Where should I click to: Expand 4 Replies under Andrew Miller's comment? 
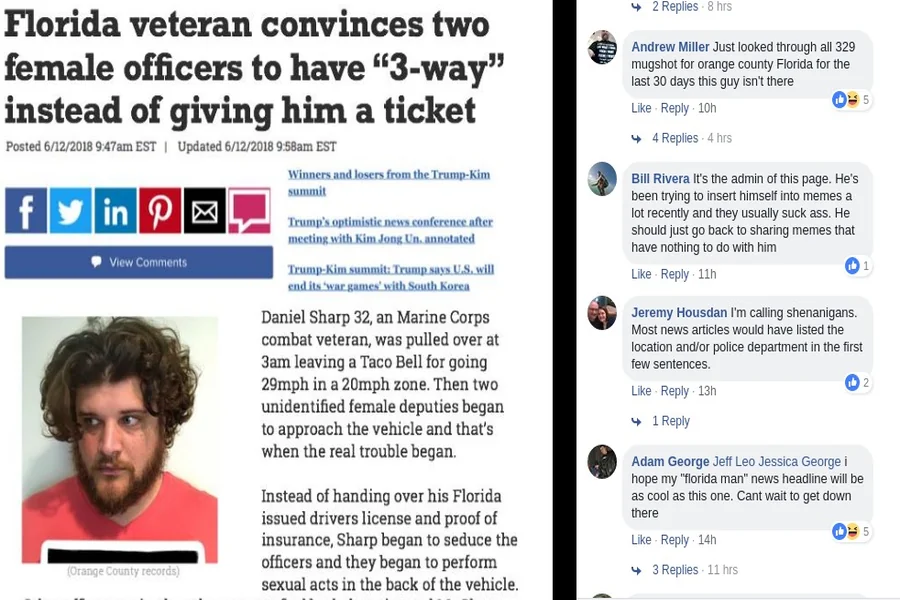click(674, 138)
